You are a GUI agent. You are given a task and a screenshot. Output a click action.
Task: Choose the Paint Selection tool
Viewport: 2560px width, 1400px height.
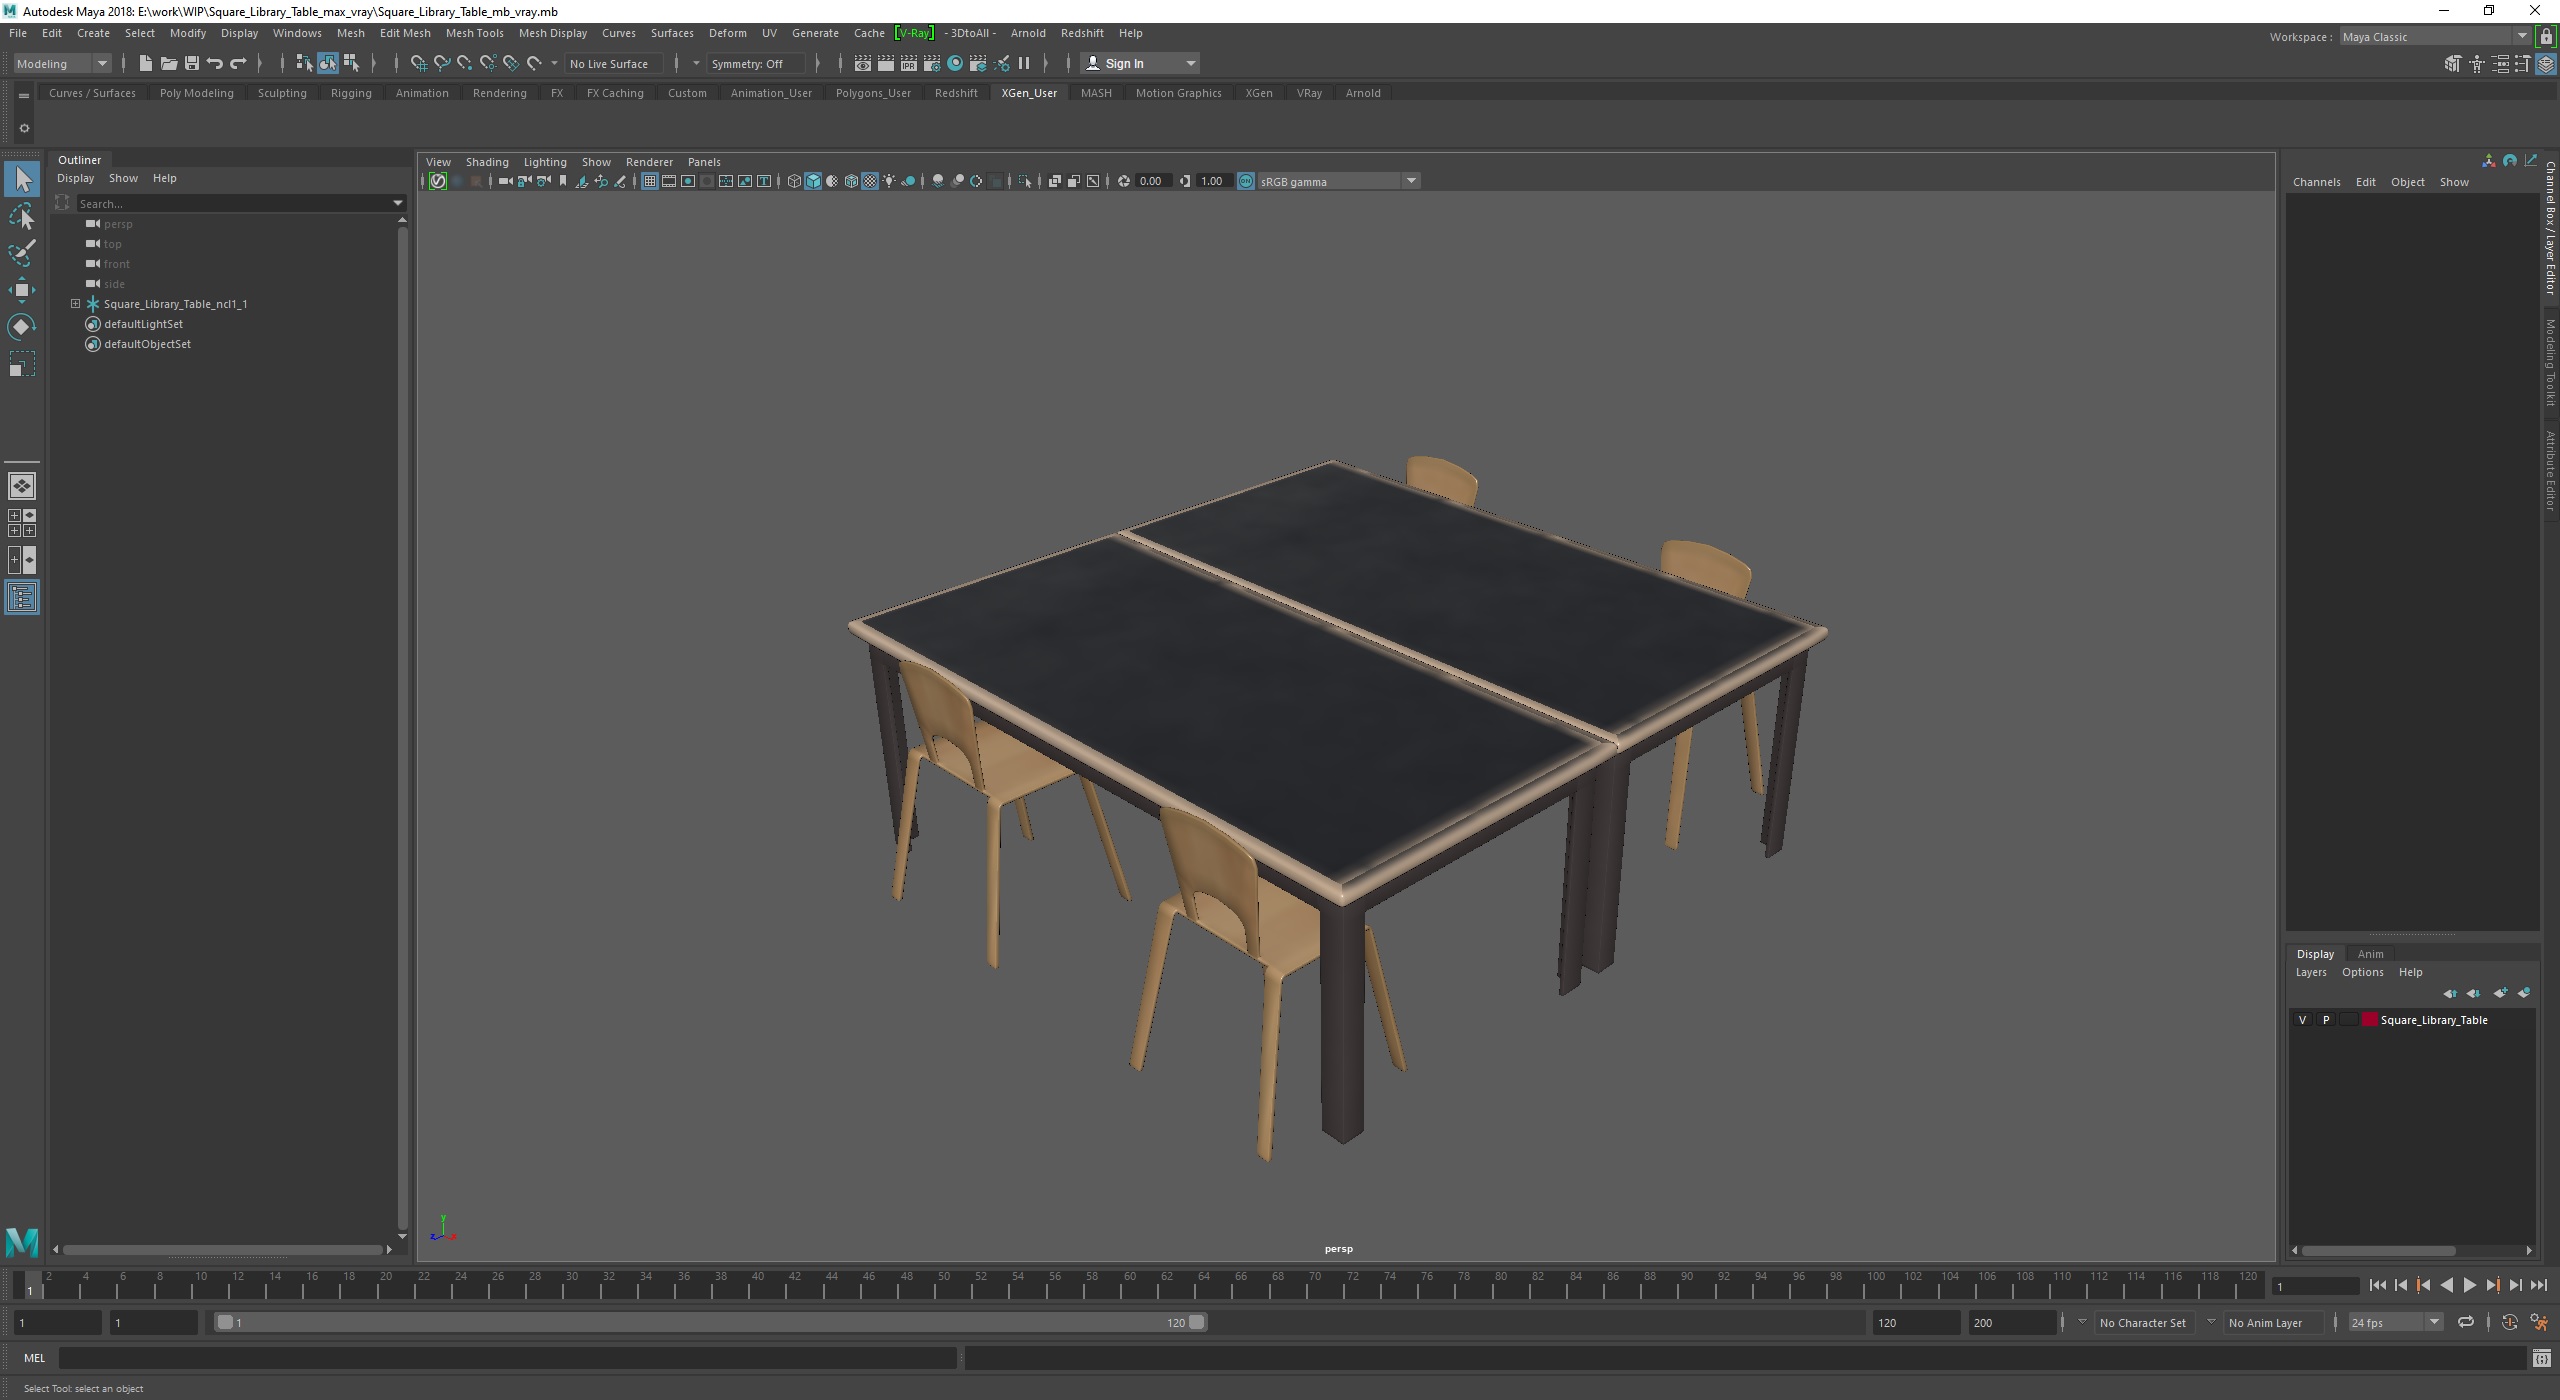pyautogui.click(x=21, y=253)
